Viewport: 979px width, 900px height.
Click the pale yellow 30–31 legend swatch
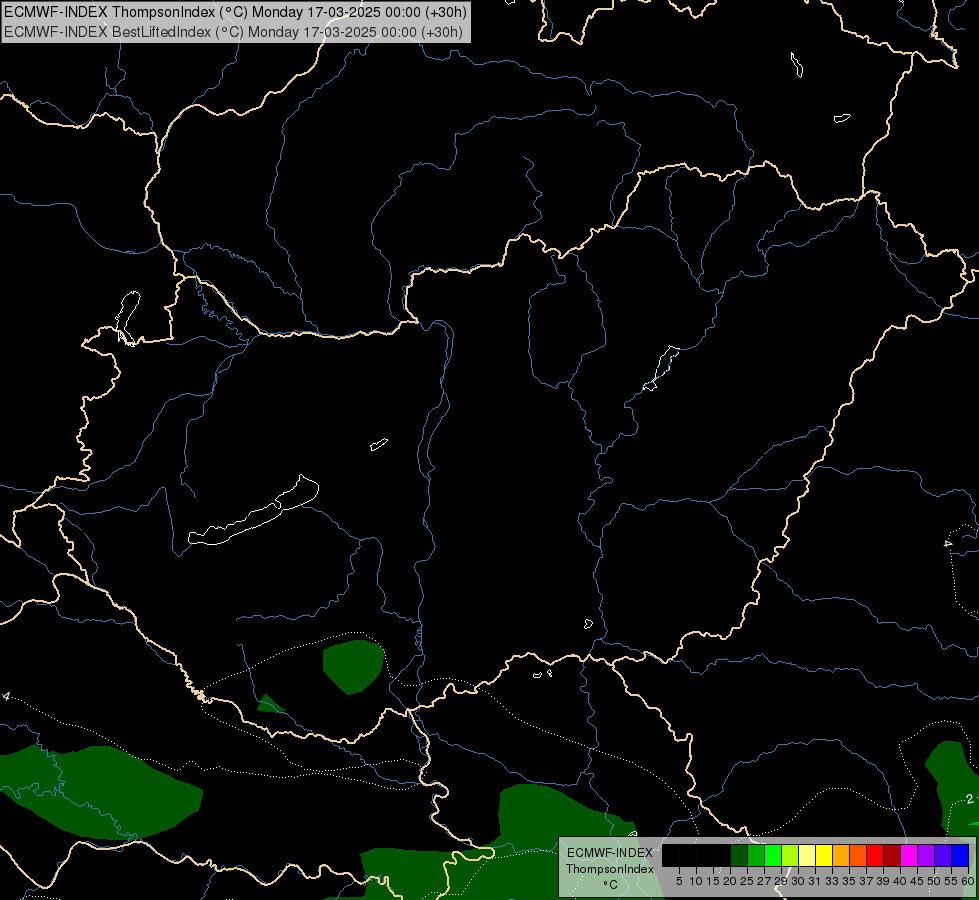[807, 855]
